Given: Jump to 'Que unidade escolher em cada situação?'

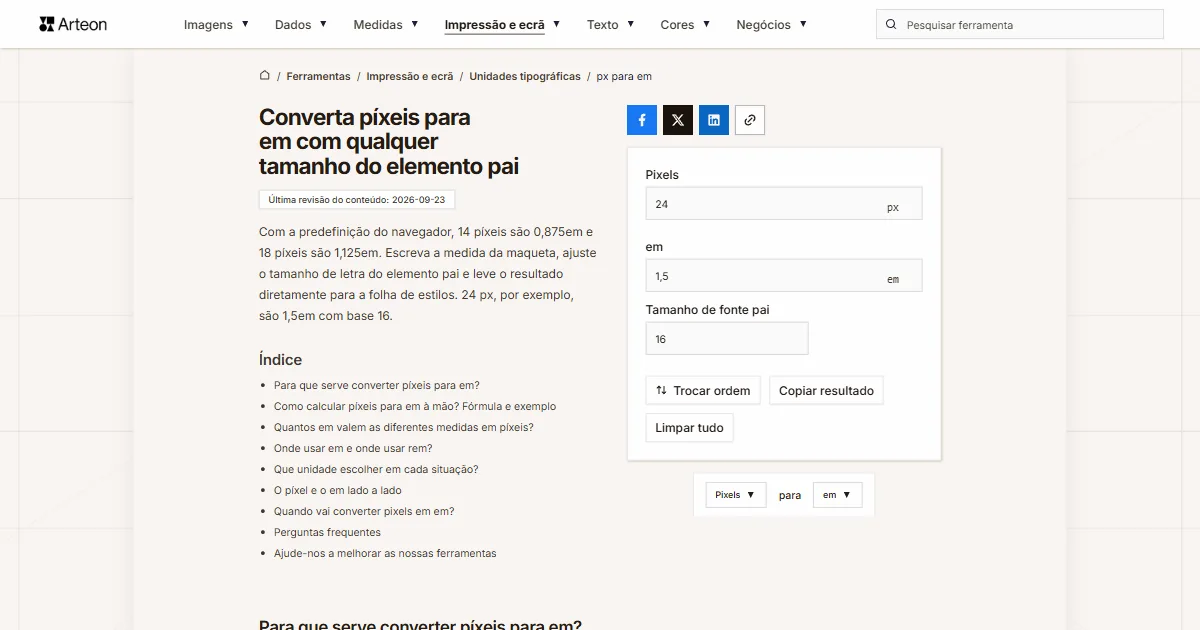Looking at the screenshot, I should pos(376,469).
